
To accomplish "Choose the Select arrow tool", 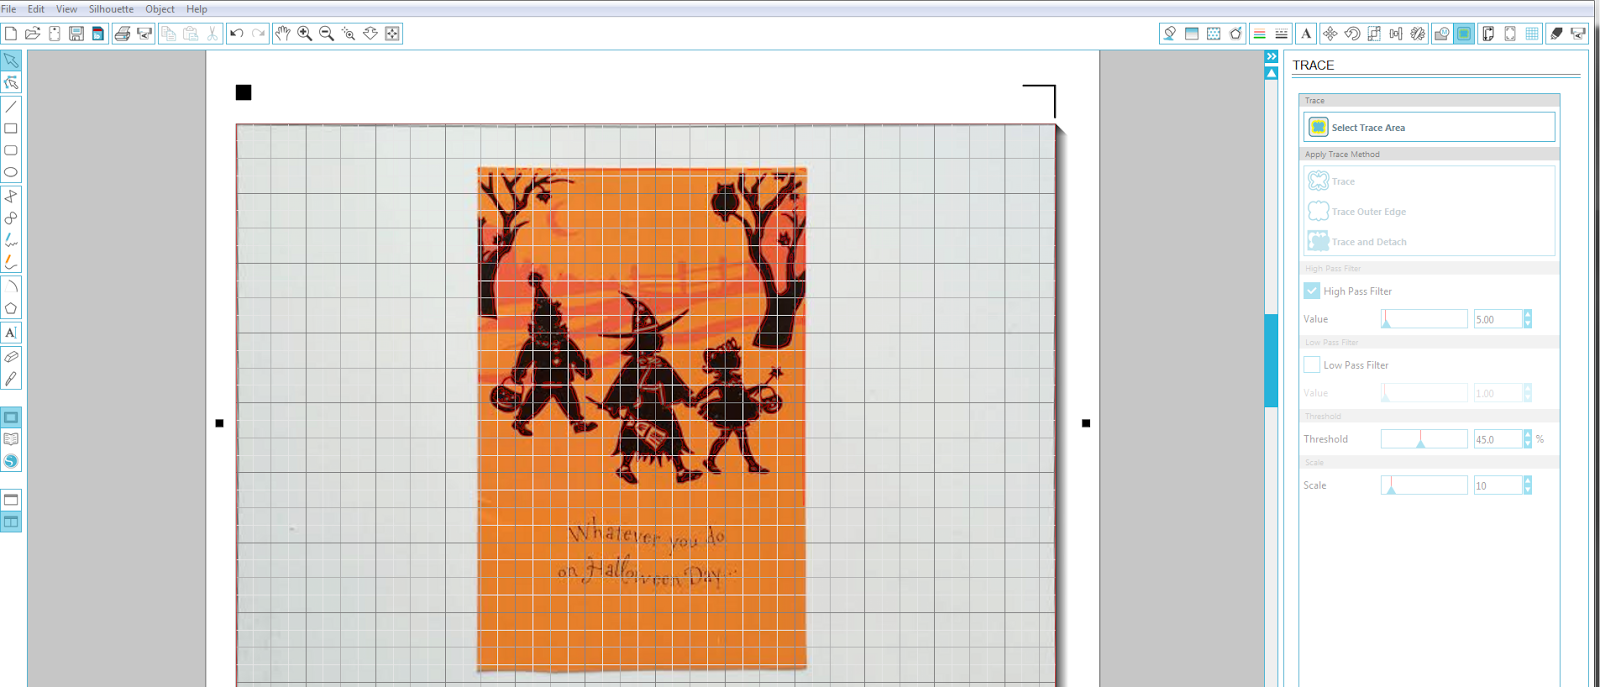I will click(x=11, y=61).
